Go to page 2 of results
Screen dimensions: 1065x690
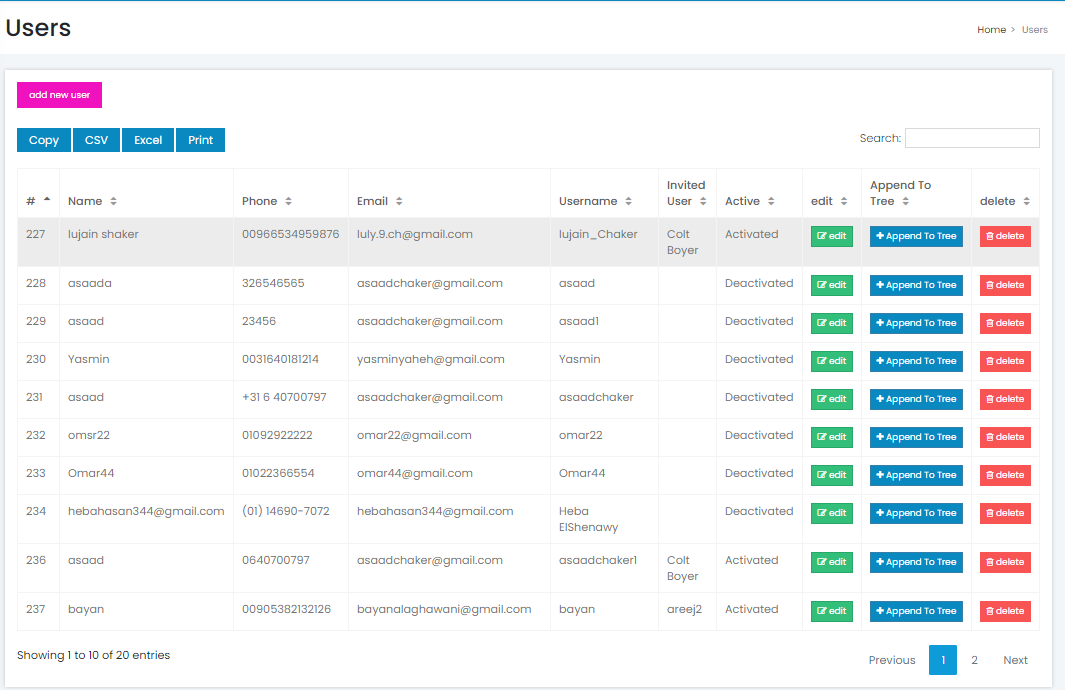click(974, 660)
